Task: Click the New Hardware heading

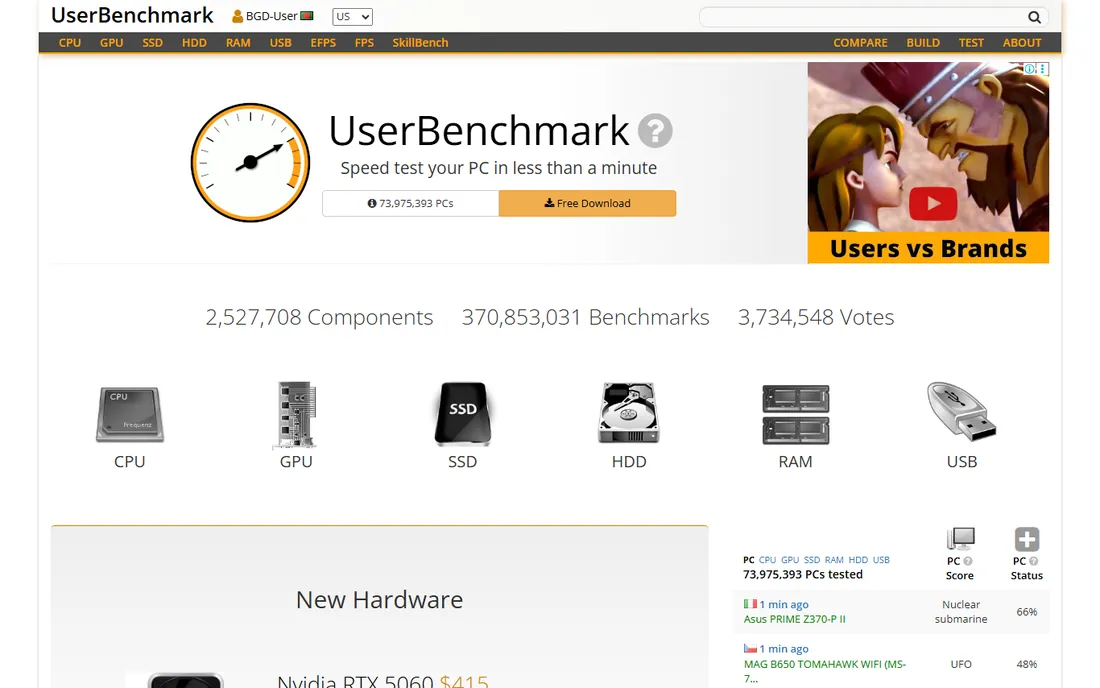Action: coord(380,600)
